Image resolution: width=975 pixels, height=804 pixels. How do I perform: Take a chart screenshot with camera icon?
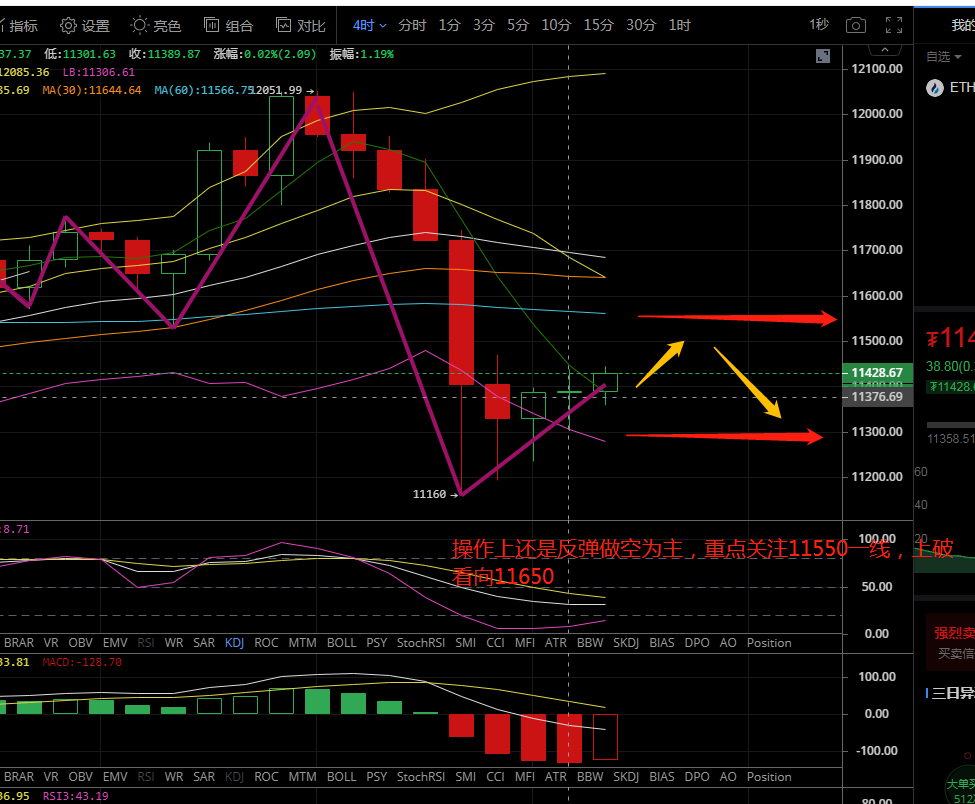[x=855, y=25]
